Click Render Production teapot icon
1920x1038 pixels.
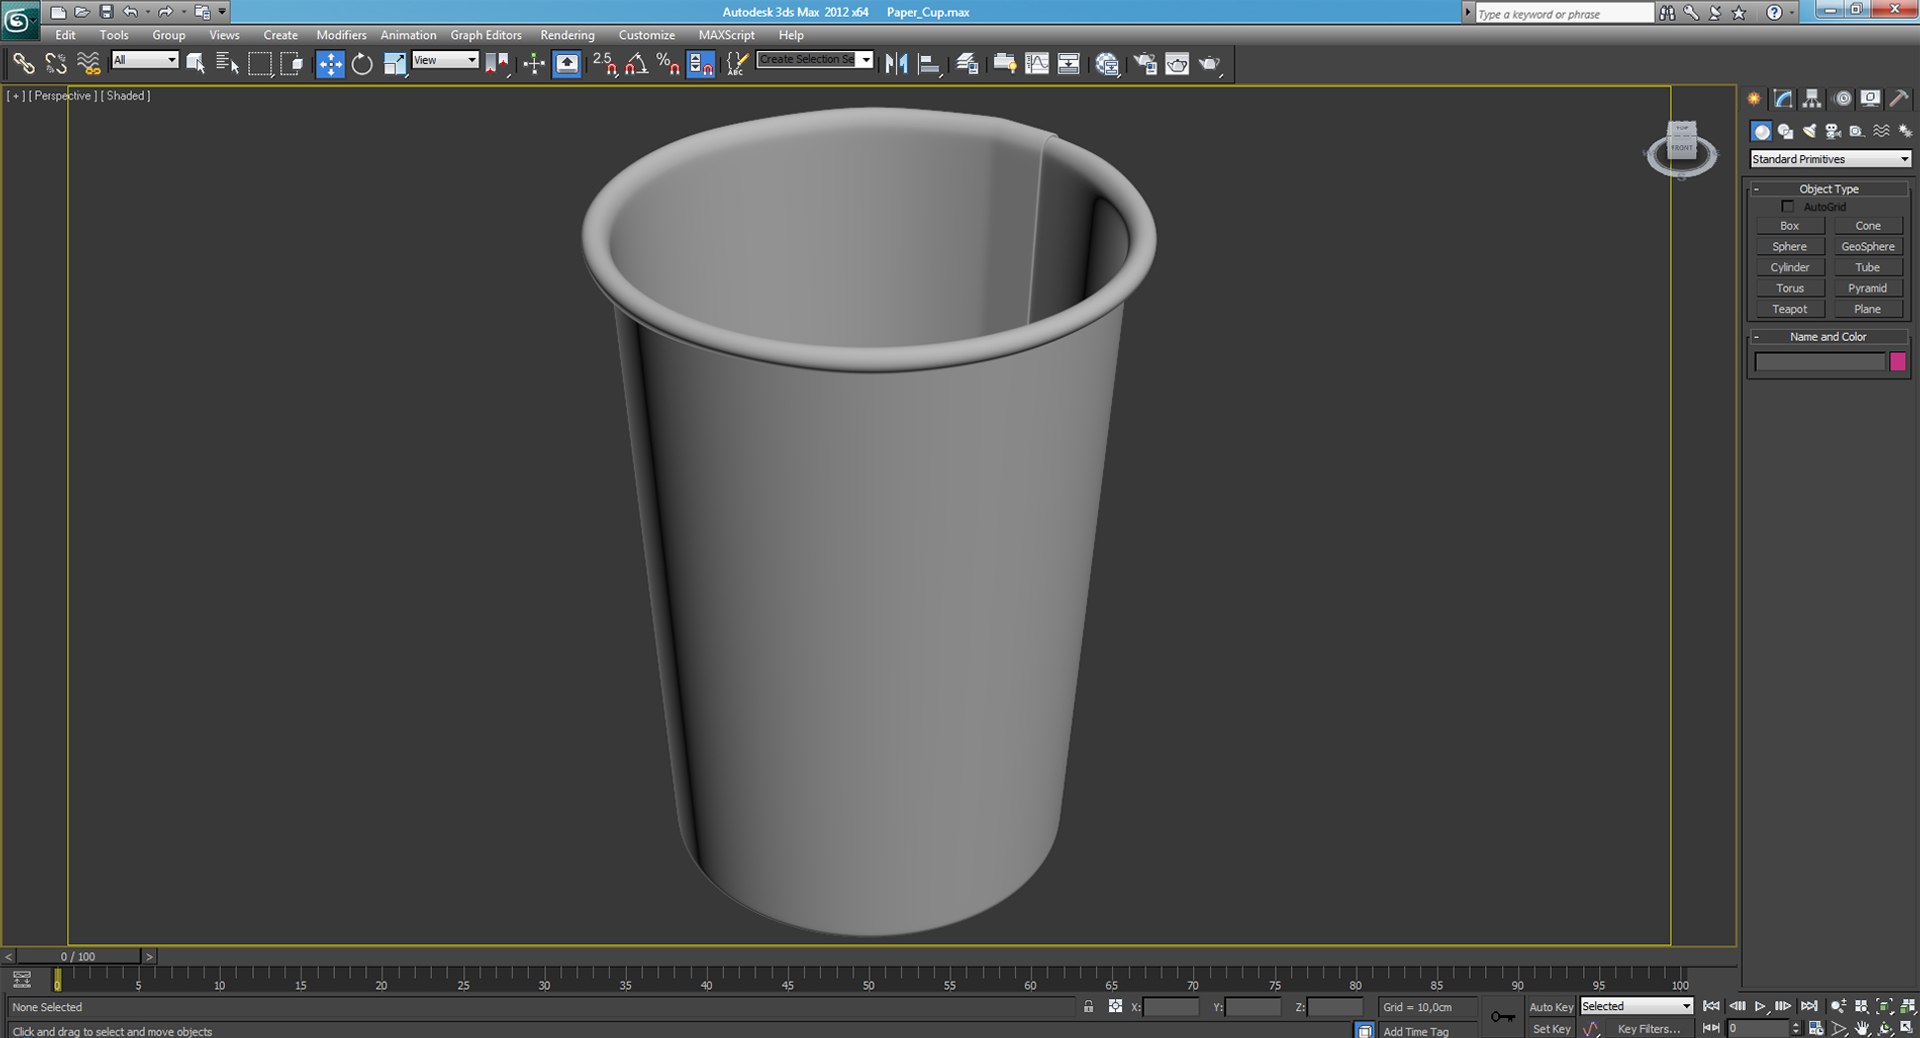(x=1210, y=64)
